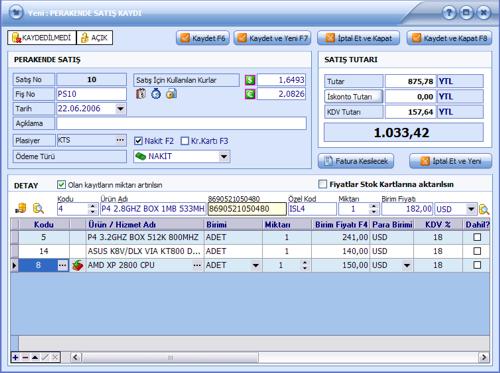Enable Fiyatlar Stok Kartlarına aktarılsın checkbox
500x373 pixels.
tap(323, 184)
